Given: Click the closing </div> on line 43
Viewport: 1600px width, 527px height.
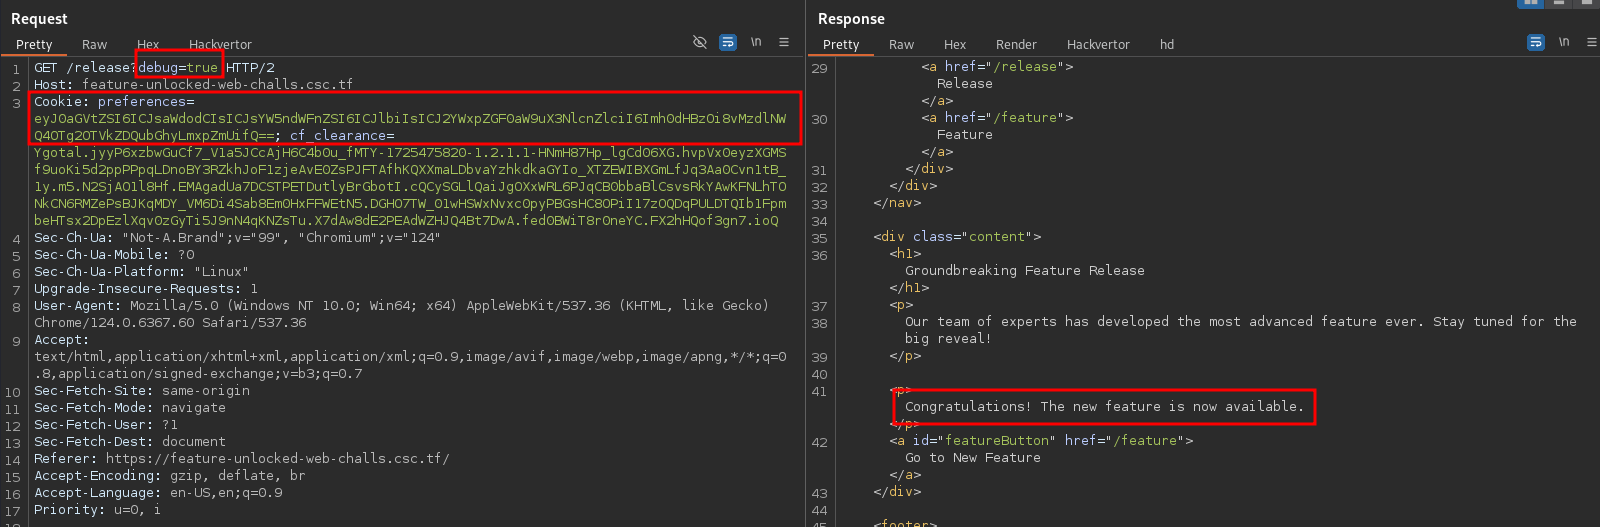Looking at the screenshot, I should point(897,492).
